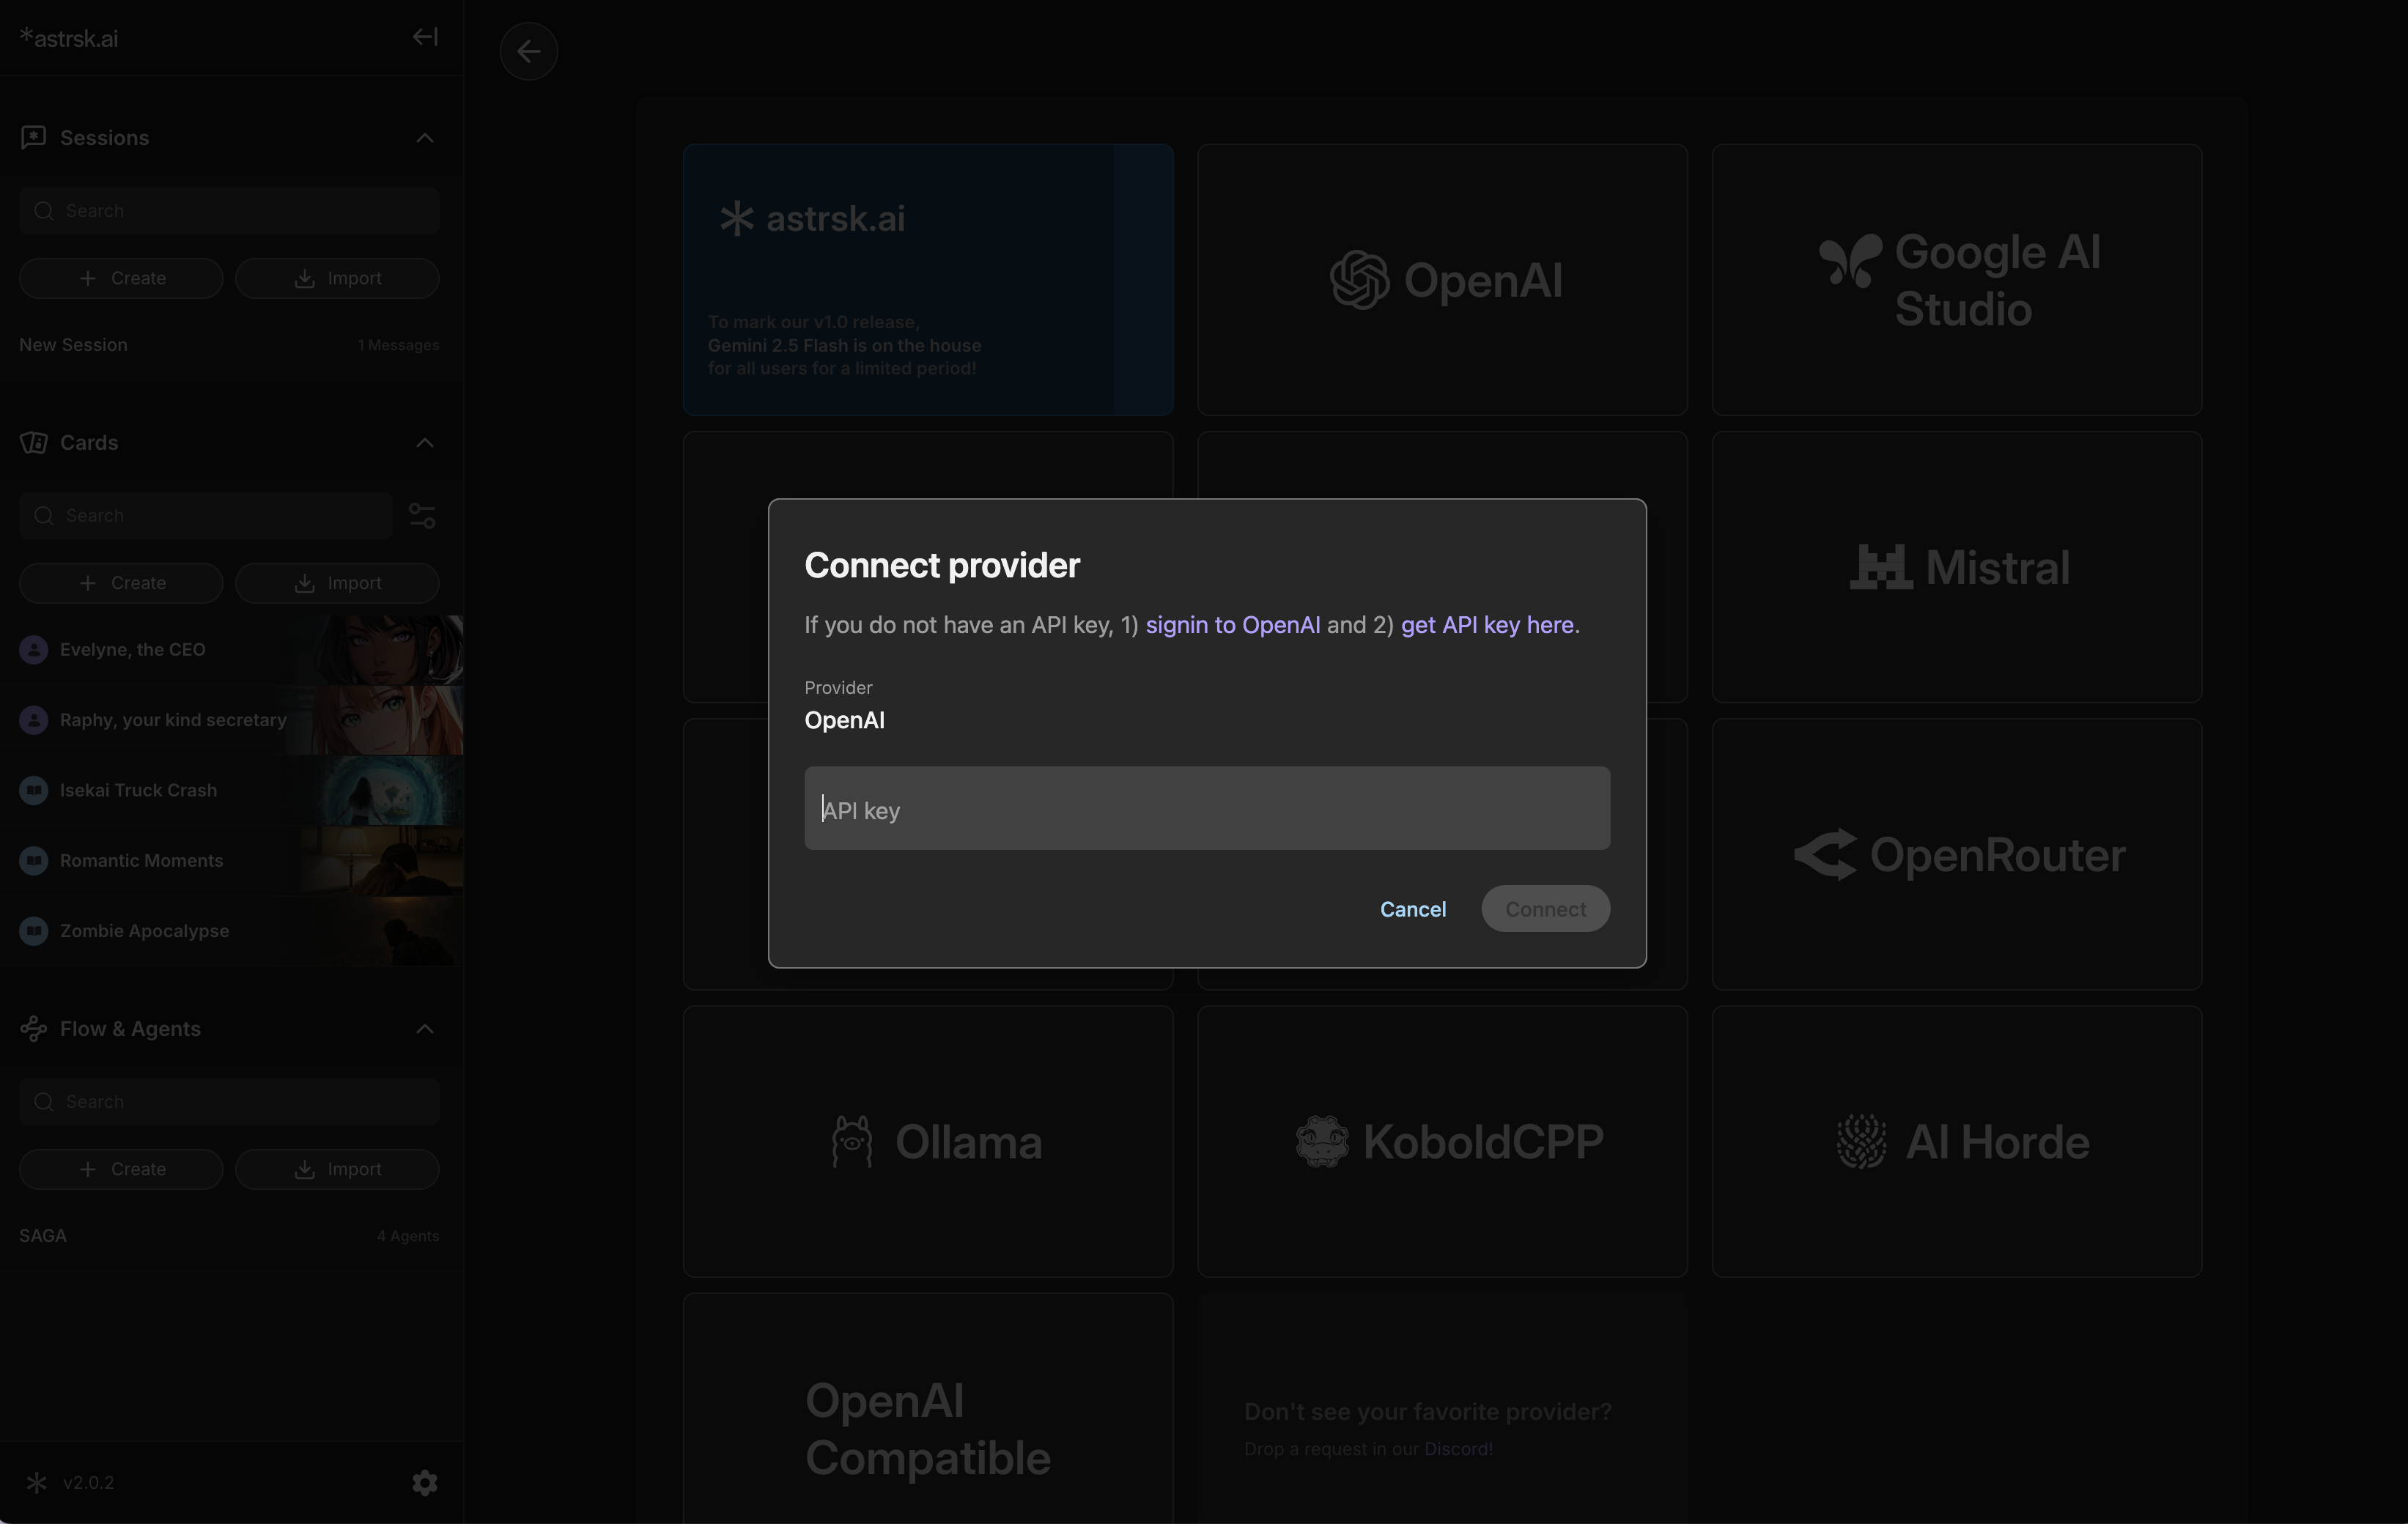The width and height of the screenshot is (2408, 1524).
Task: Click the KoboldCPP logo icon
Action: [x=1322, y=1141]
